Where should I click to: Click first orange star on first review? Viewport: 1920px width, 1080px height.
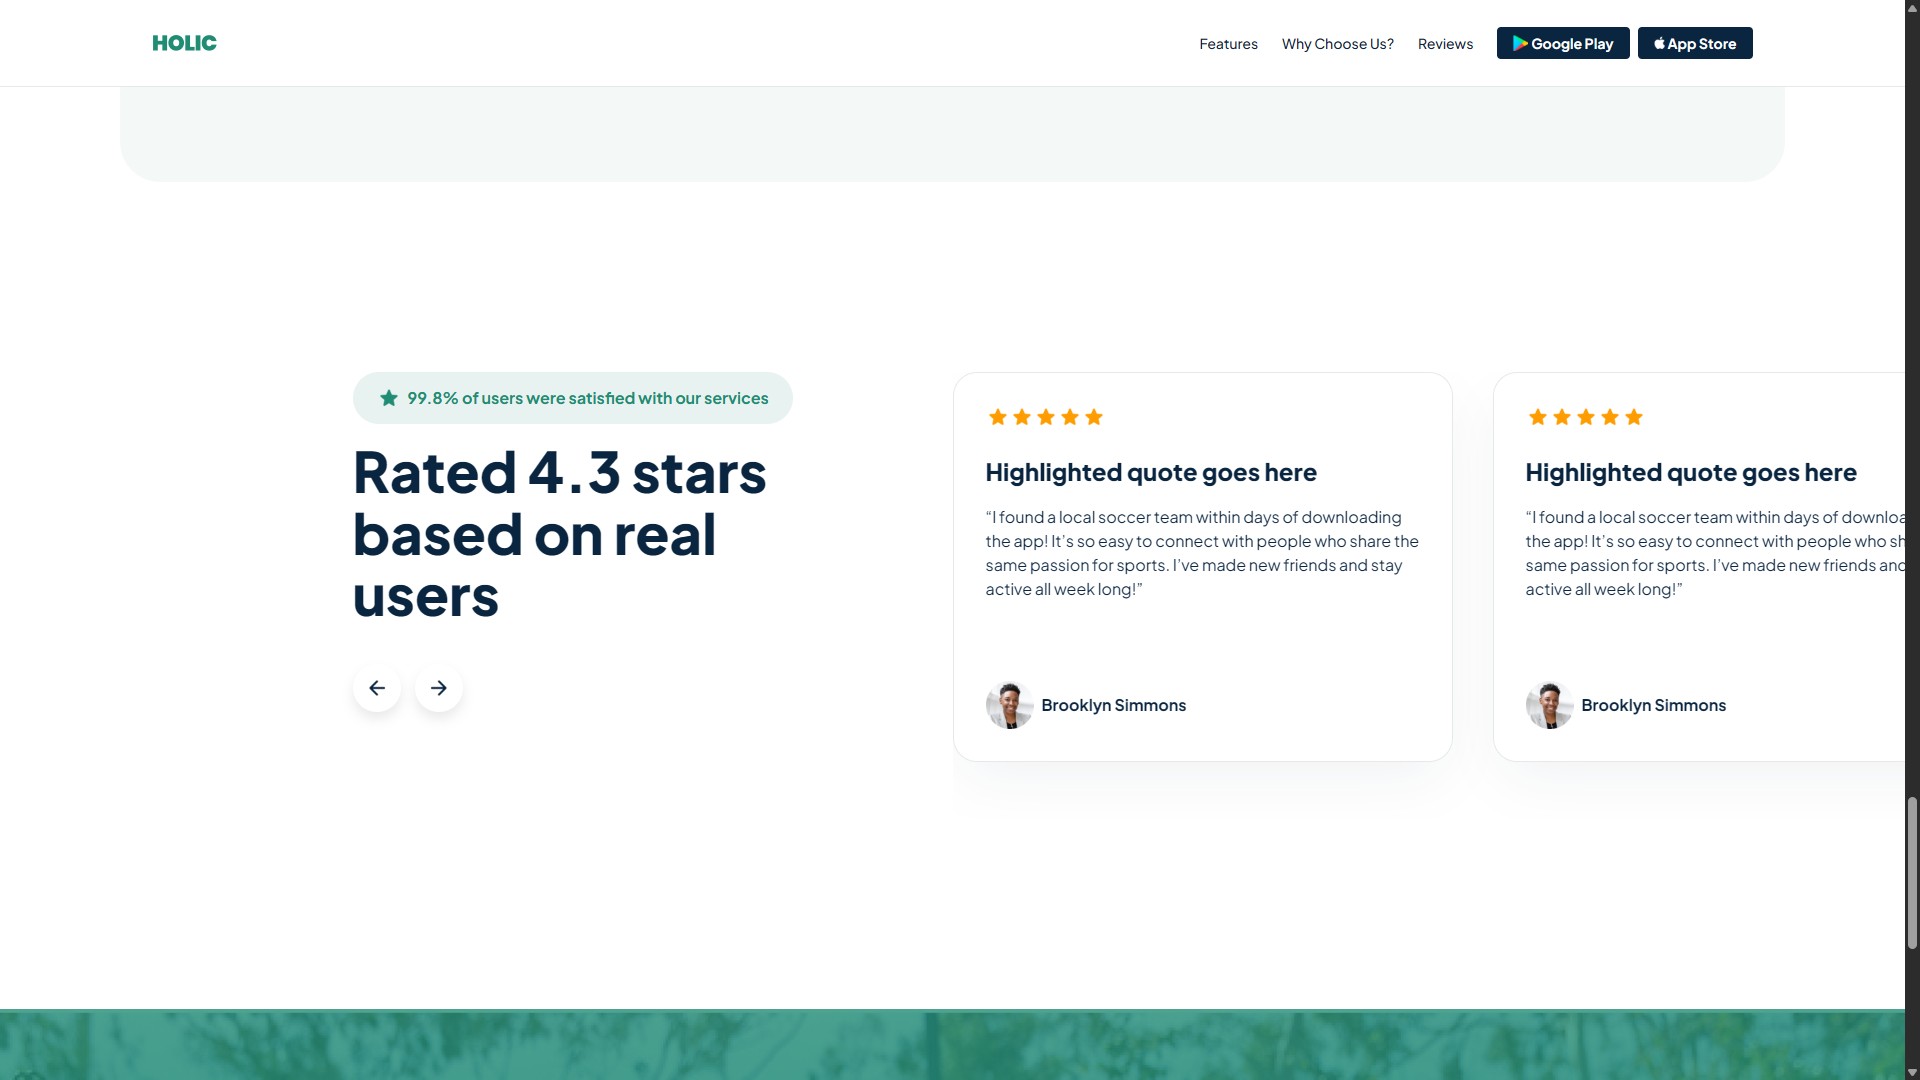pyautogui.click(x=997, y=417)
